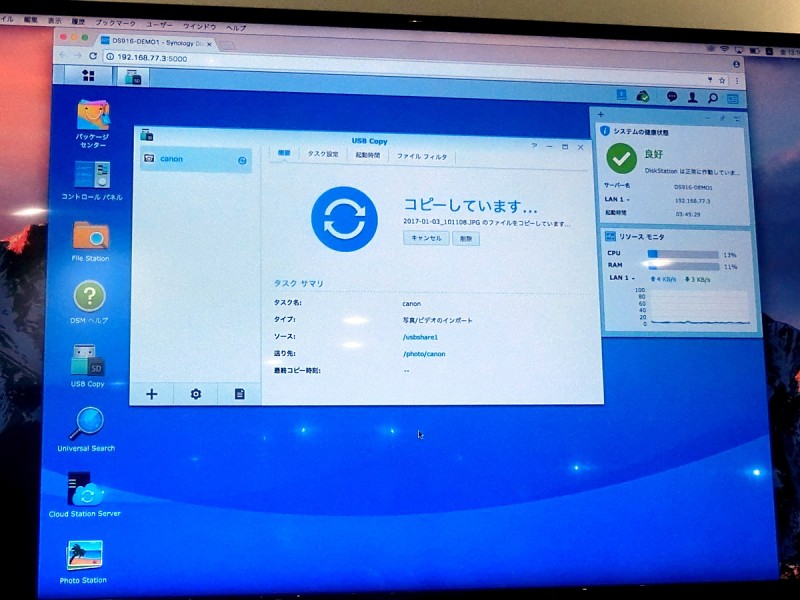Launch Cloud Station Server desktop icon
800x600 pixels.
85,495
